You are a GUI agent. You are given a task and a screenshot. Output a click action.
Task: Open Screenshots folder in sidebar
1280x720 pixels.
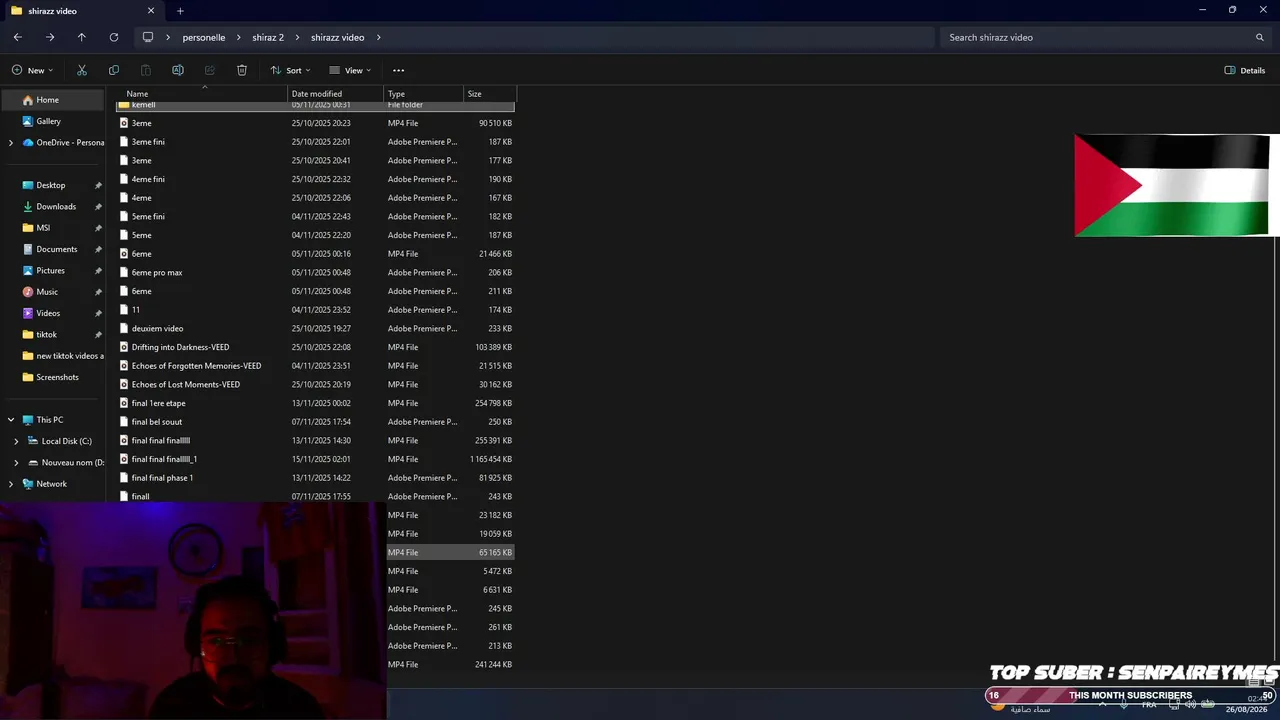(x=57, y=377)
